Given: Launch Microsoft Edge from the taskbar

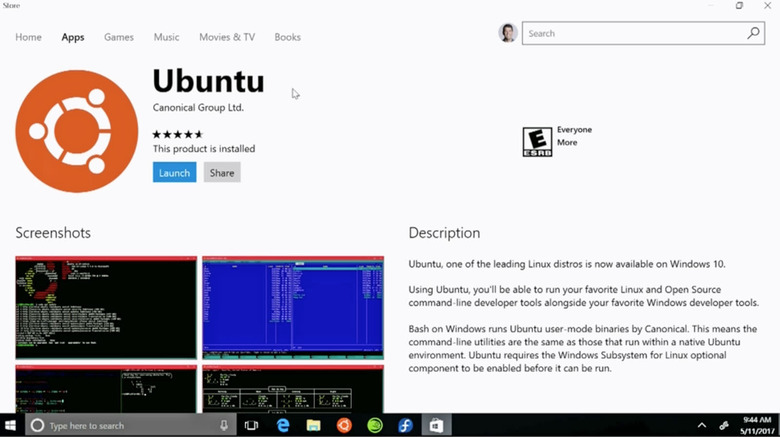Looking at the screenshot, I should (283, 425).
